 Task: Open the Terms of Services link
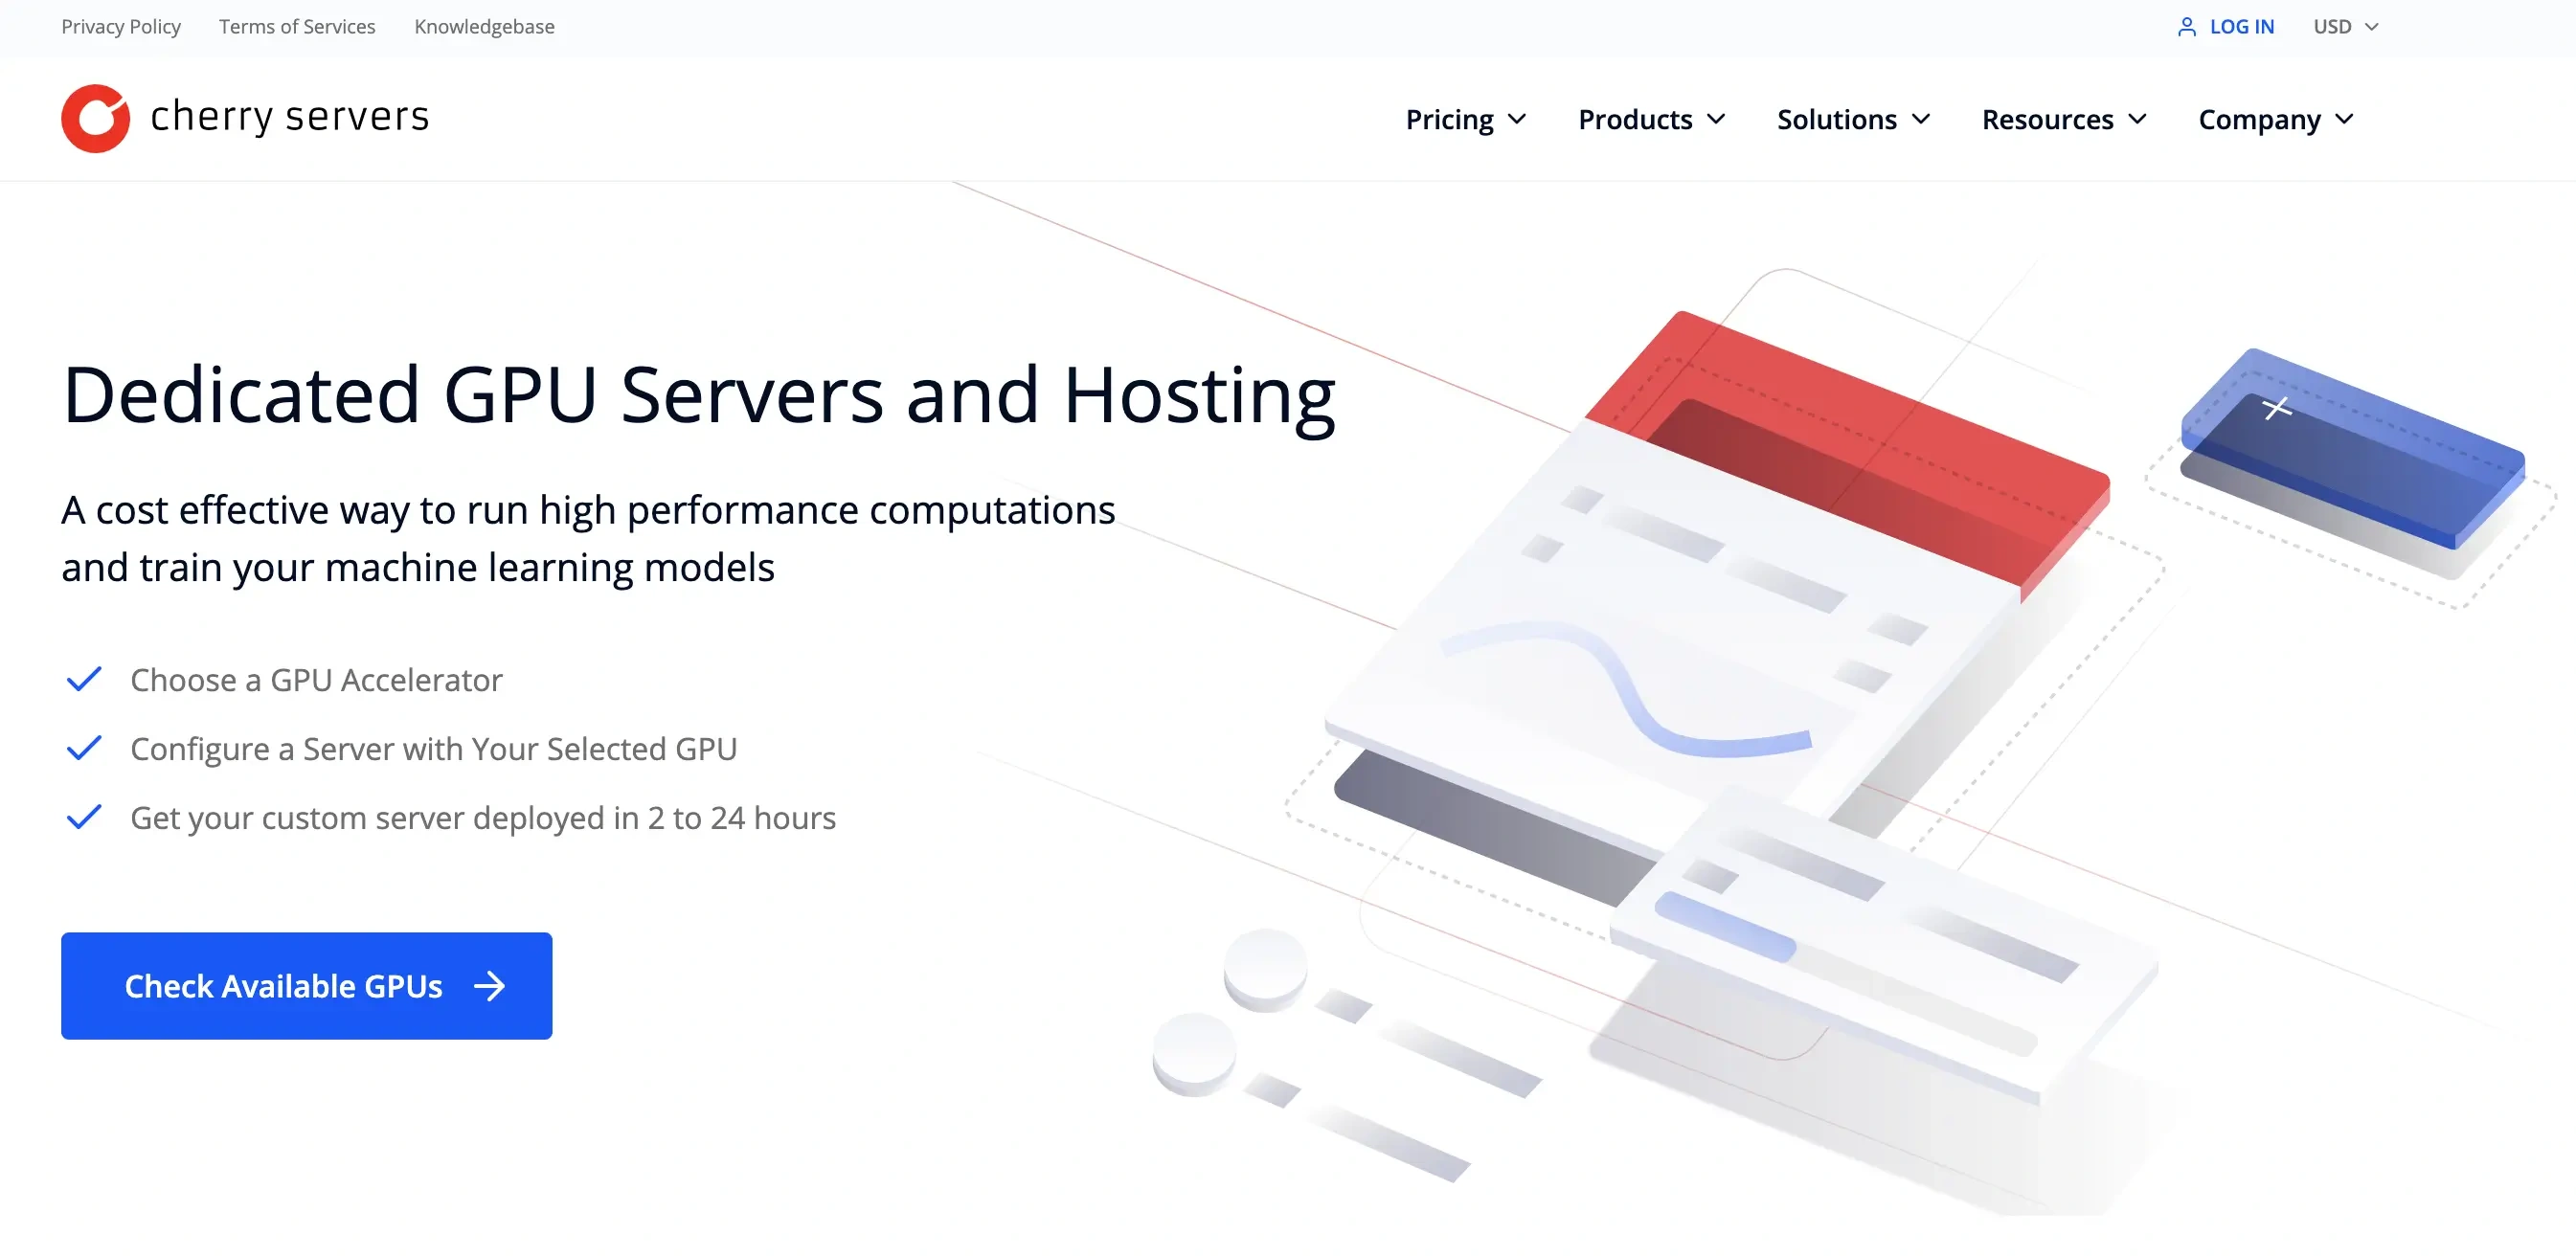click(297, 27)
